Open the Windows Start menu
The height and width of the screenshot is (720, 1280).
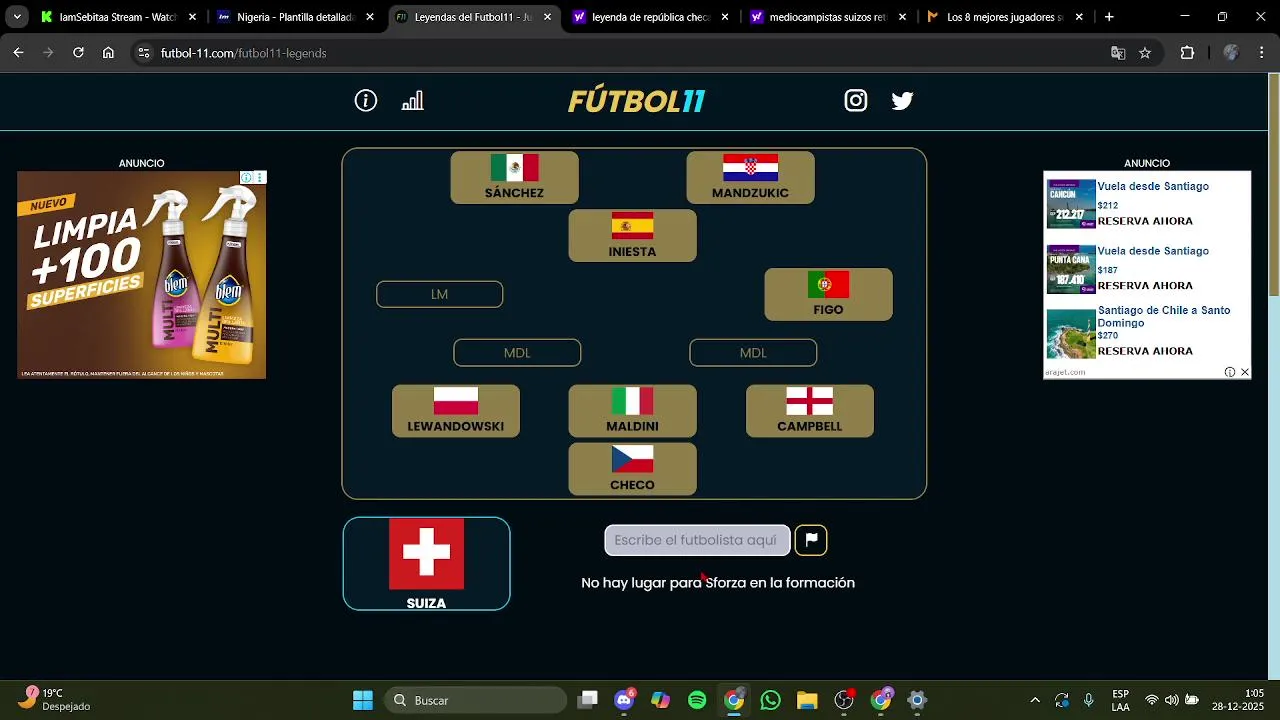click(x=363, y=700)
